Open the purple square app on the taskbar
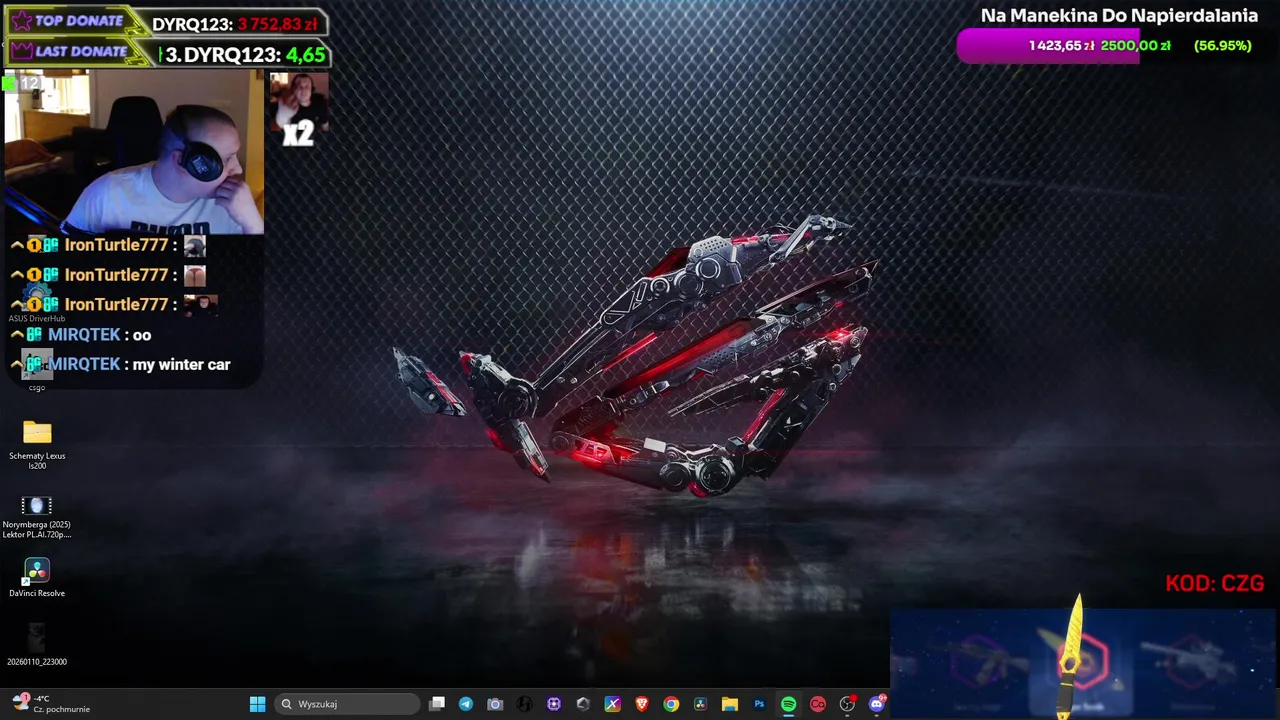Image resolution: width=1280 pixels, height=720 pixels. click(554, 704)
